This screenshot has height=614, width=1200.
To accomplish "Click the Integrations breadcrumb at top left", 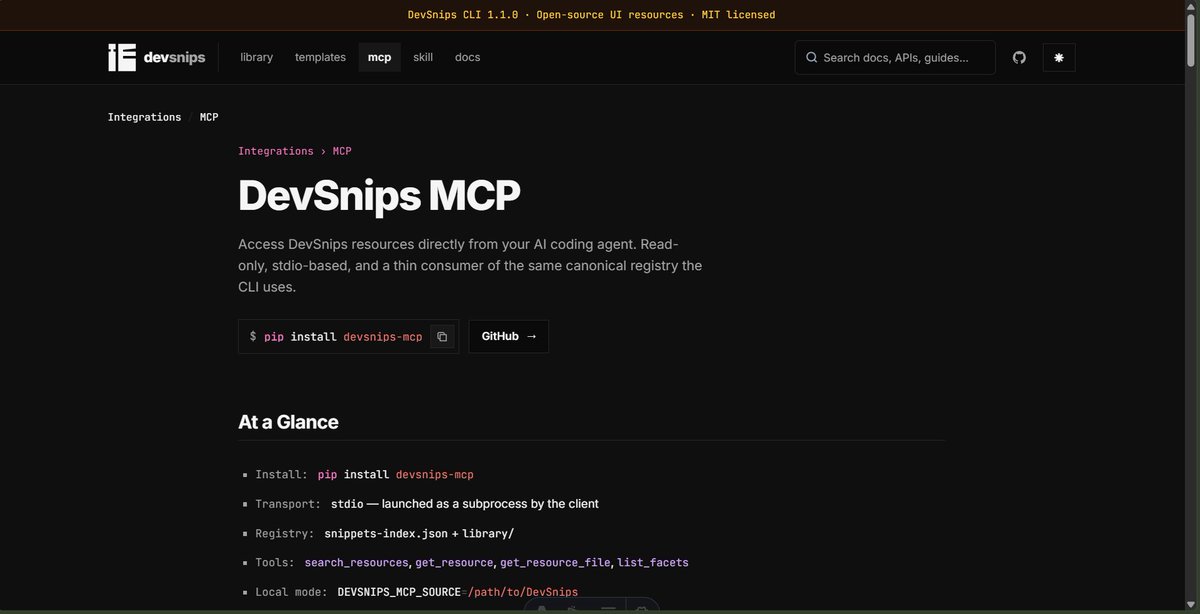I will pos(144,117).
